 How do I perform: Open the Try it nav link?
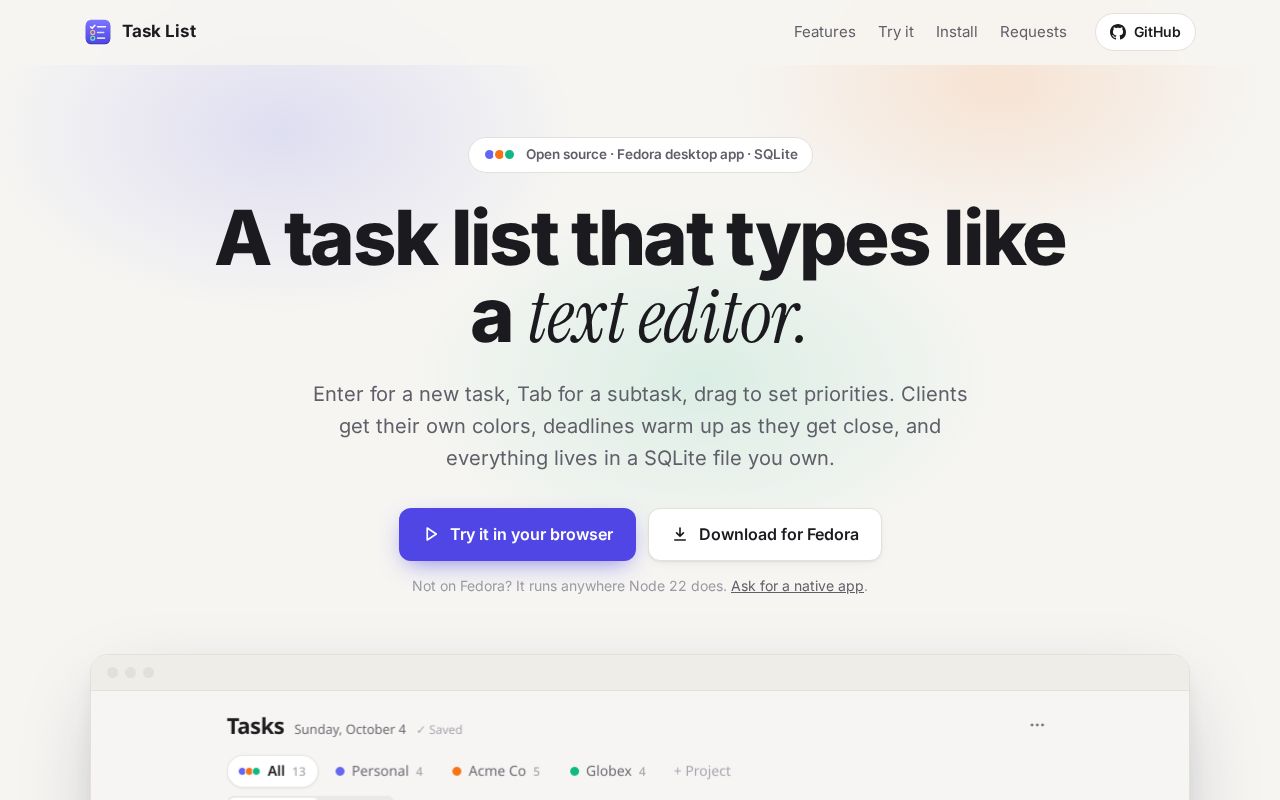tap(896, 32)
